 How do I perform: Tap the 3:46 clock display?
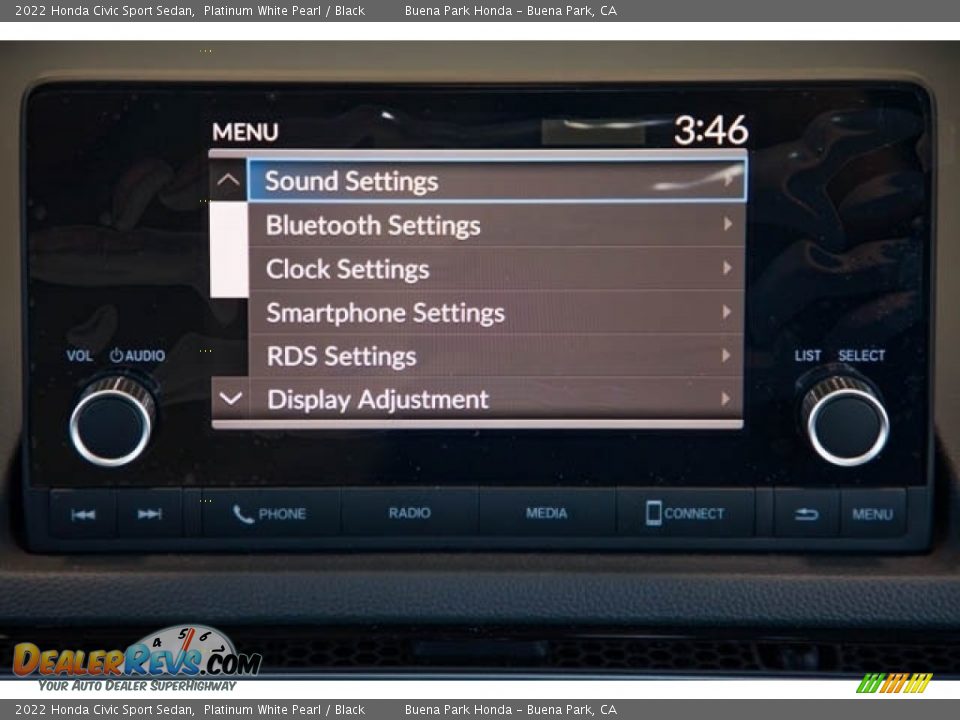[710, 130]
